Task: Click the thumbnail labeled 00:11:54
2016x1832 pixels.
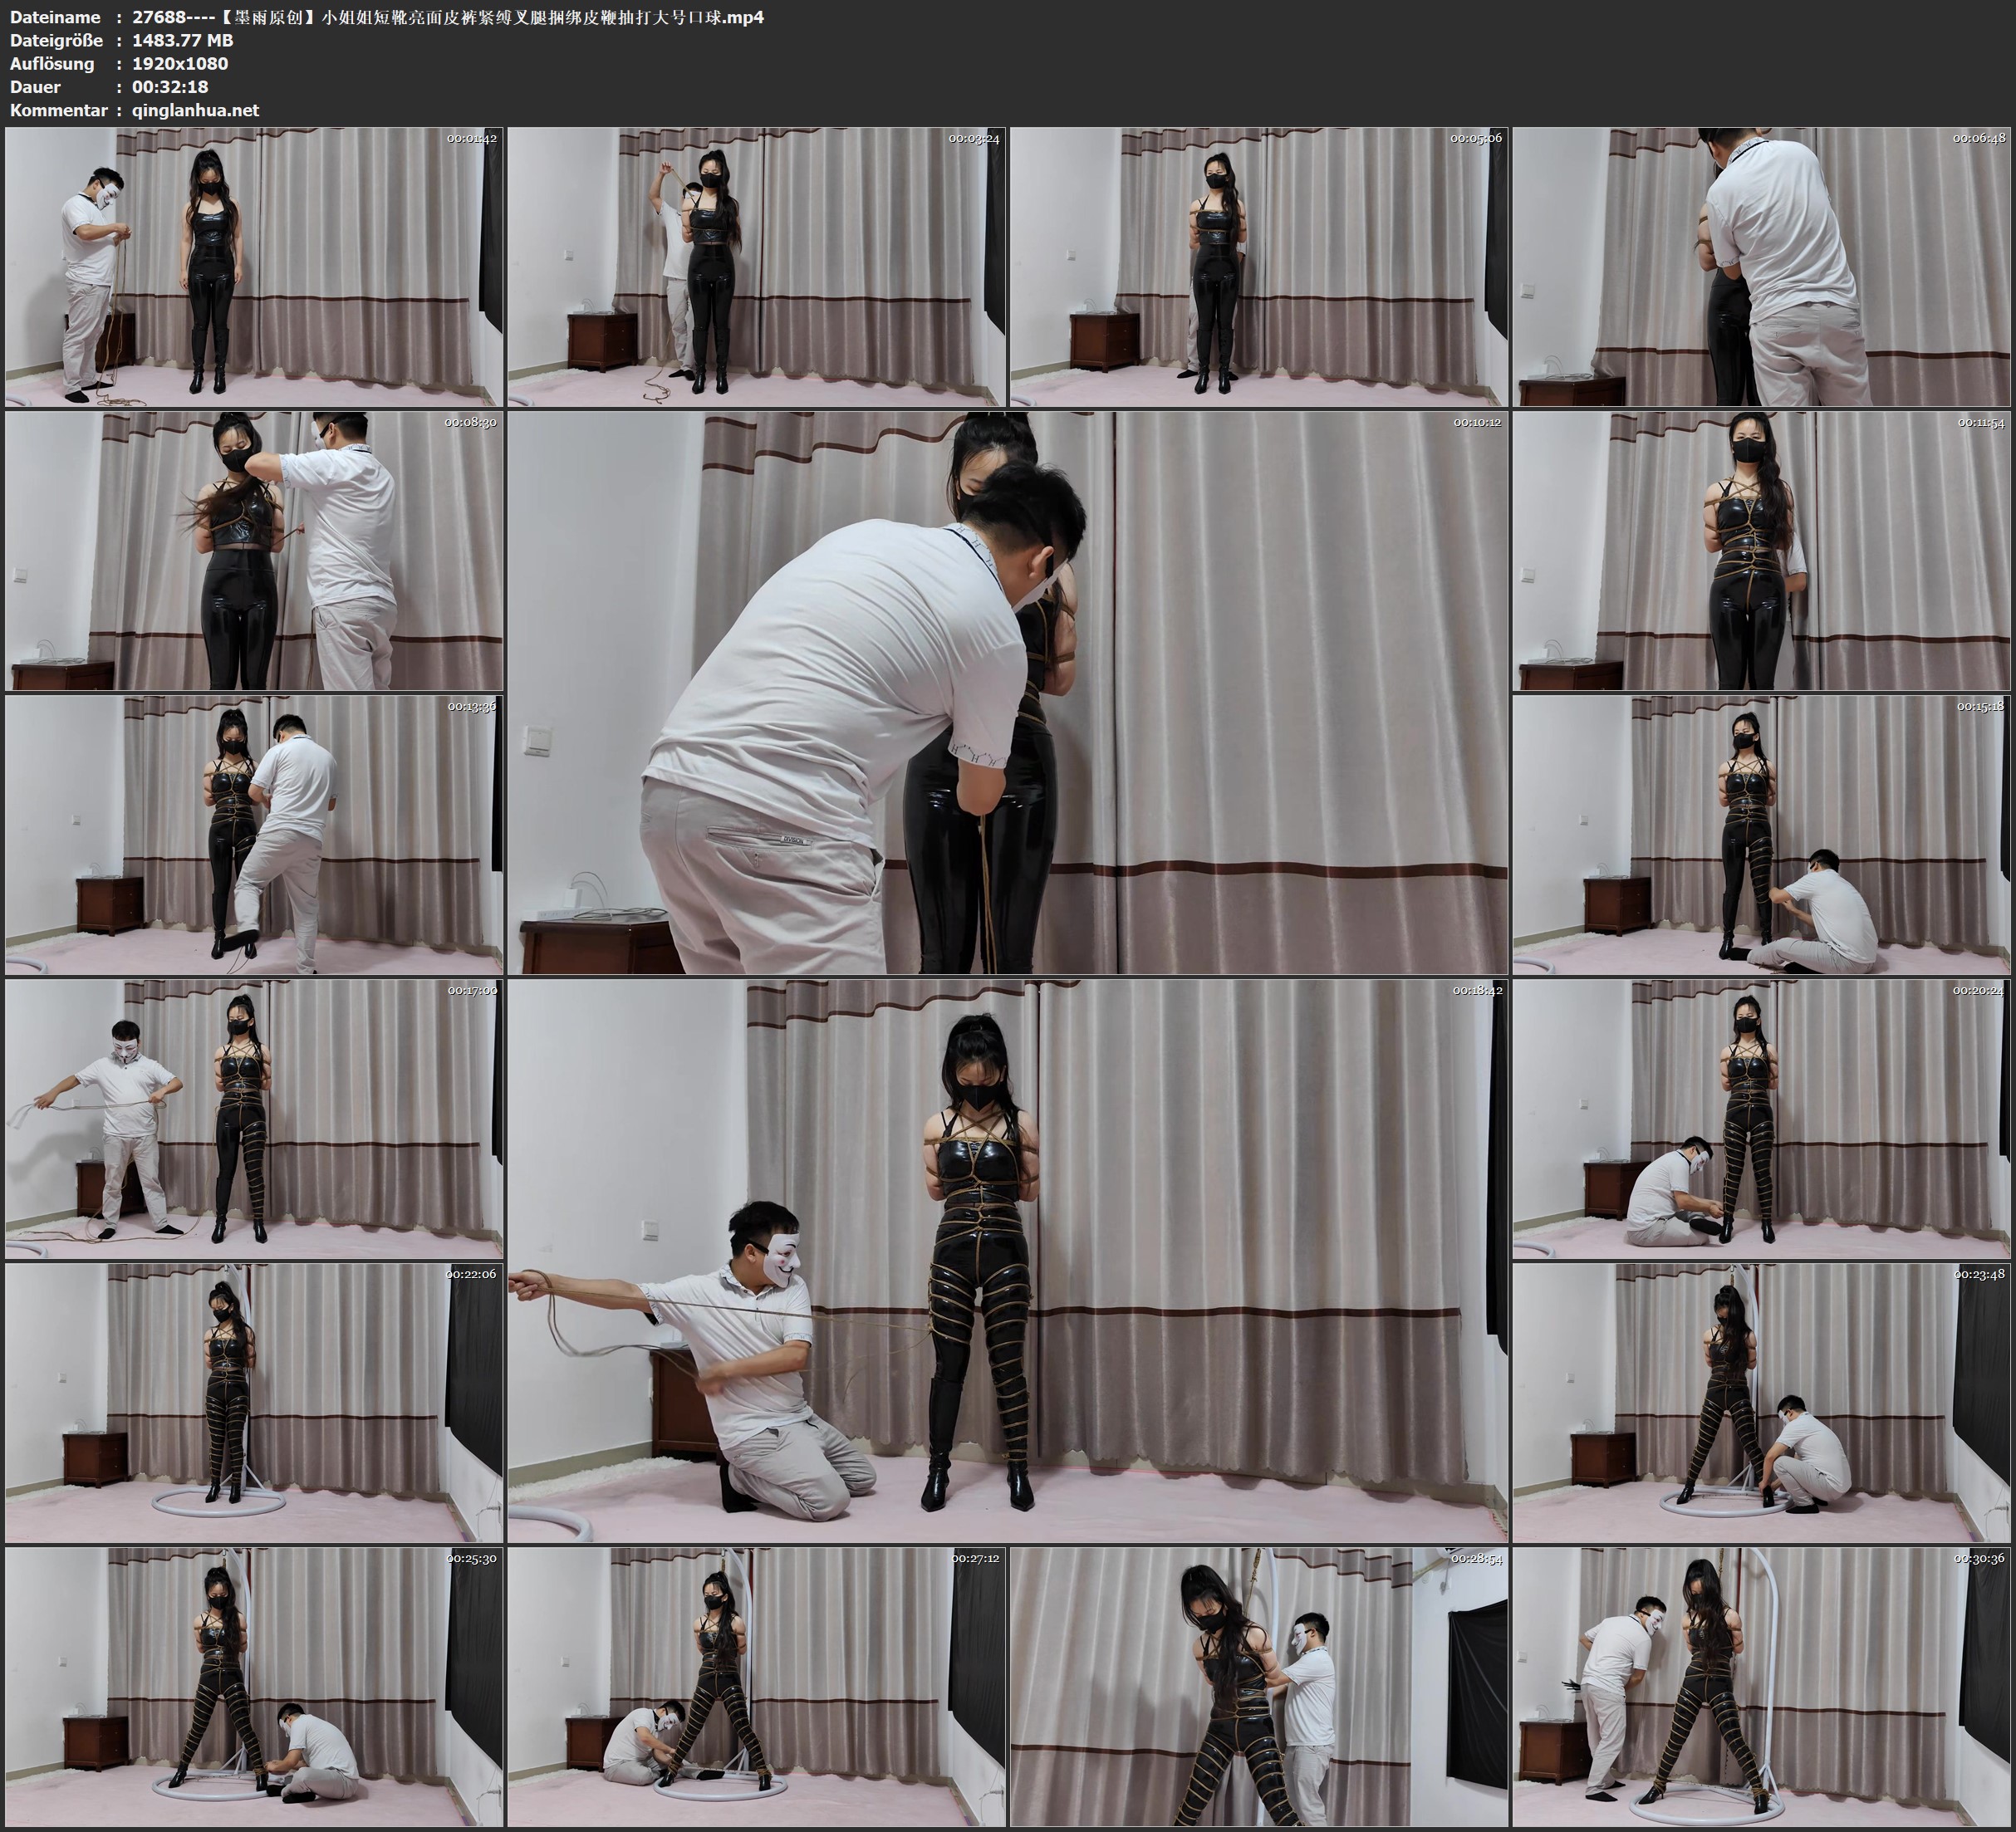Action: 1761,551
